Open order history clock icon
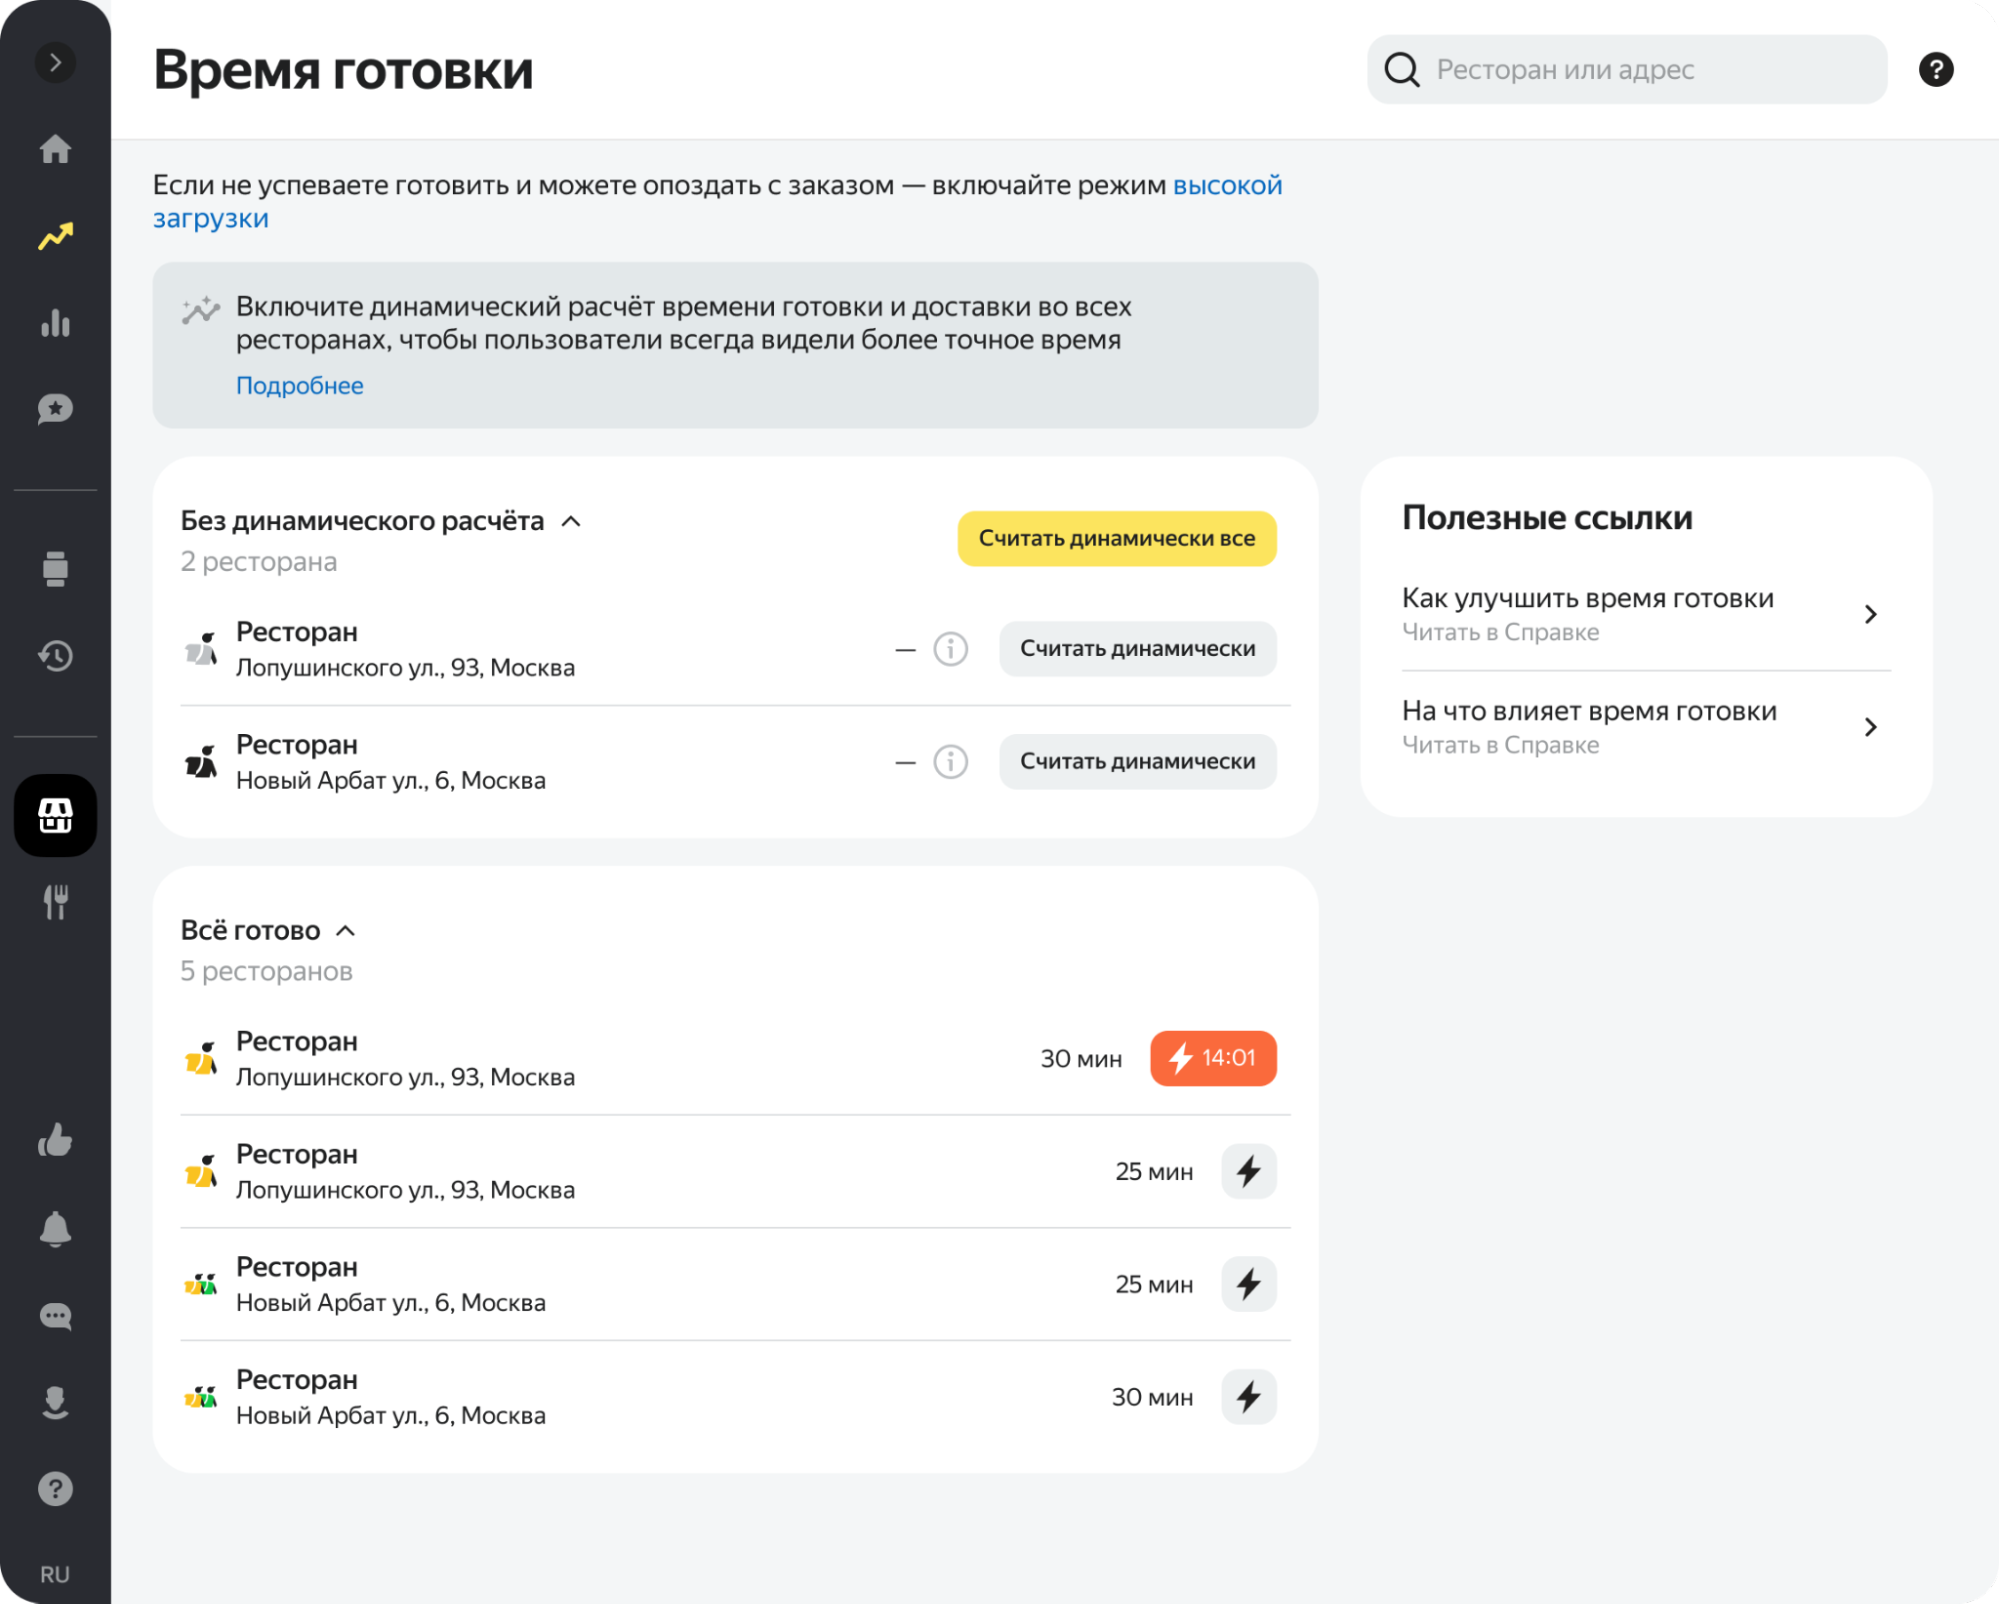1999x1604 pixels. (x=55, y=656)
